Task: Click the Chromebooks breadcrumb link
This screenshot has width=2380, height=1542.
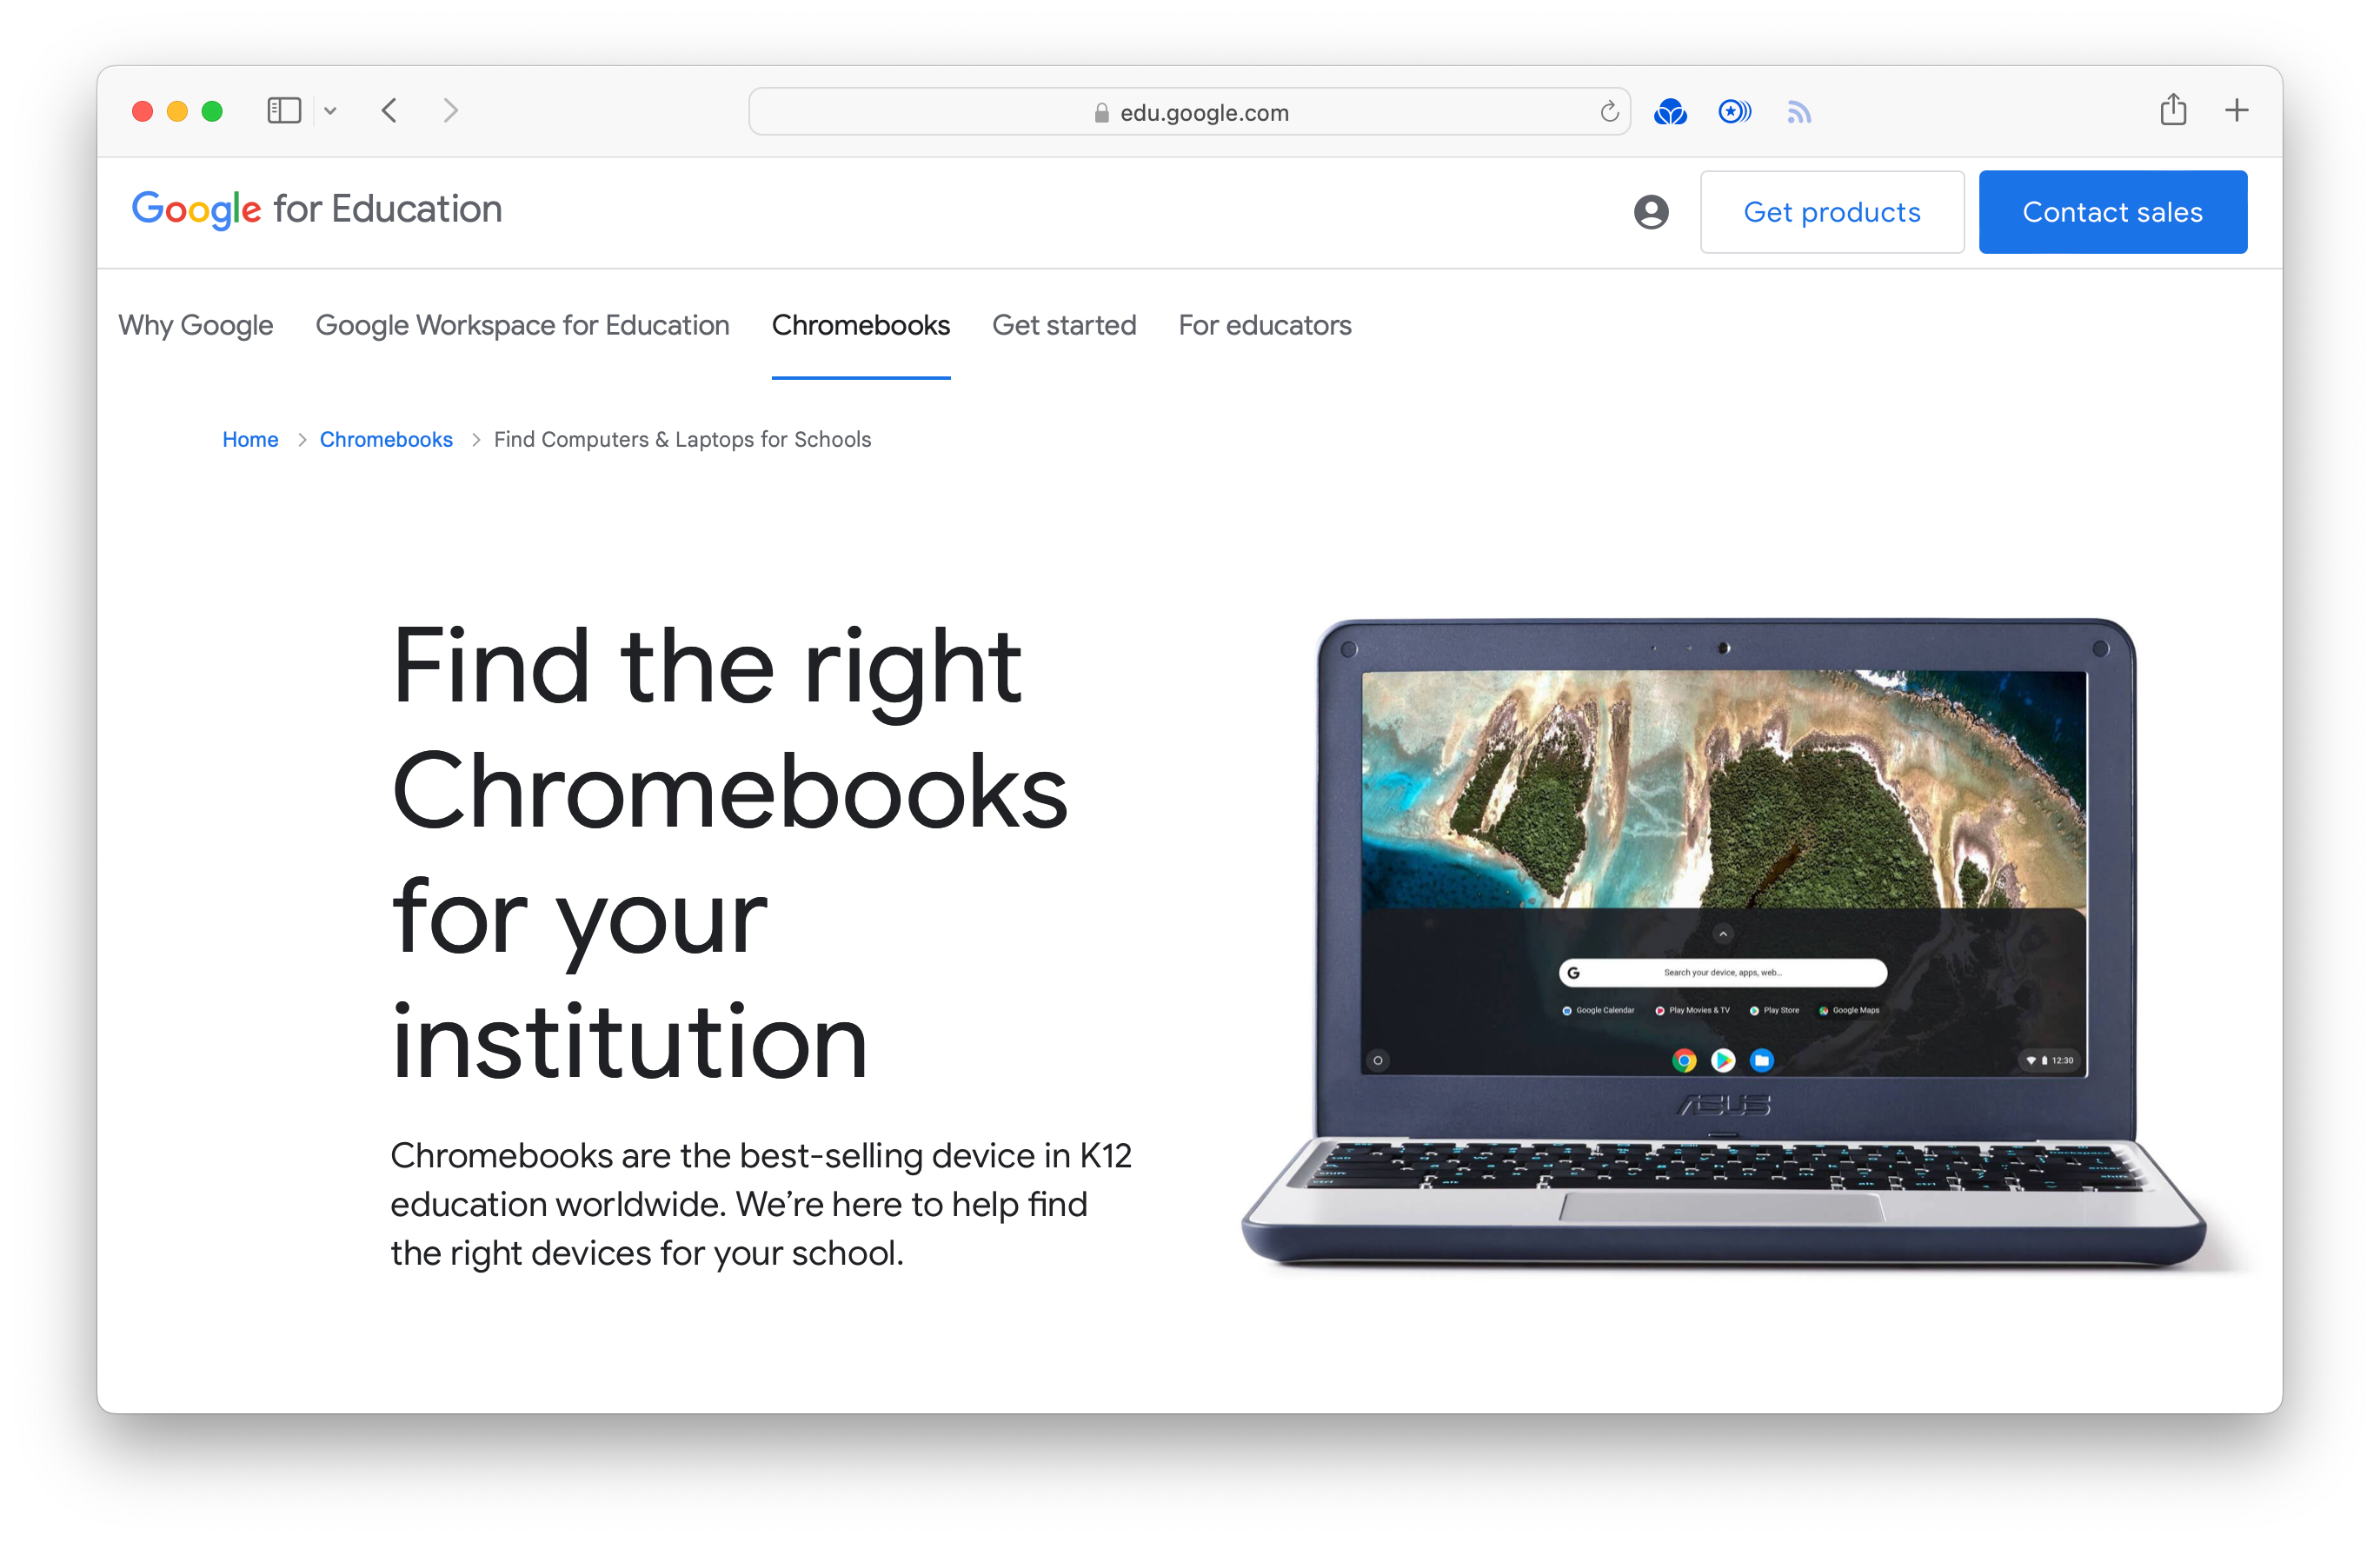Action: (387, 439)
